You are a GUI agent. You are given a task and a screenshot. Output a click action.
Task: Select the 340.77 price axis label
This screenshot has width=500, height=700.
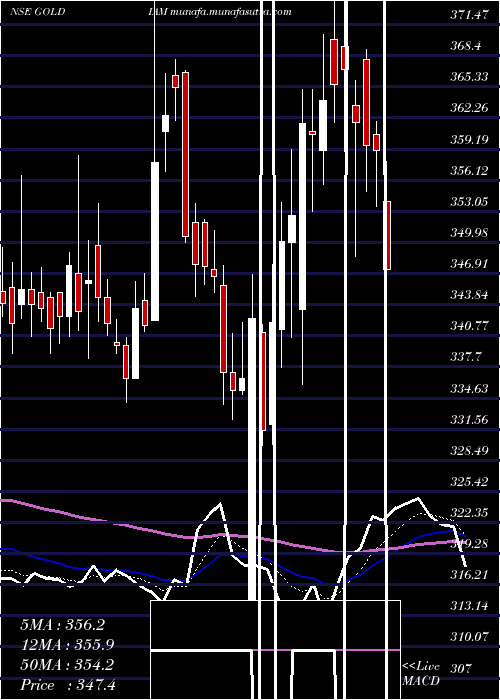coord(471,326)
